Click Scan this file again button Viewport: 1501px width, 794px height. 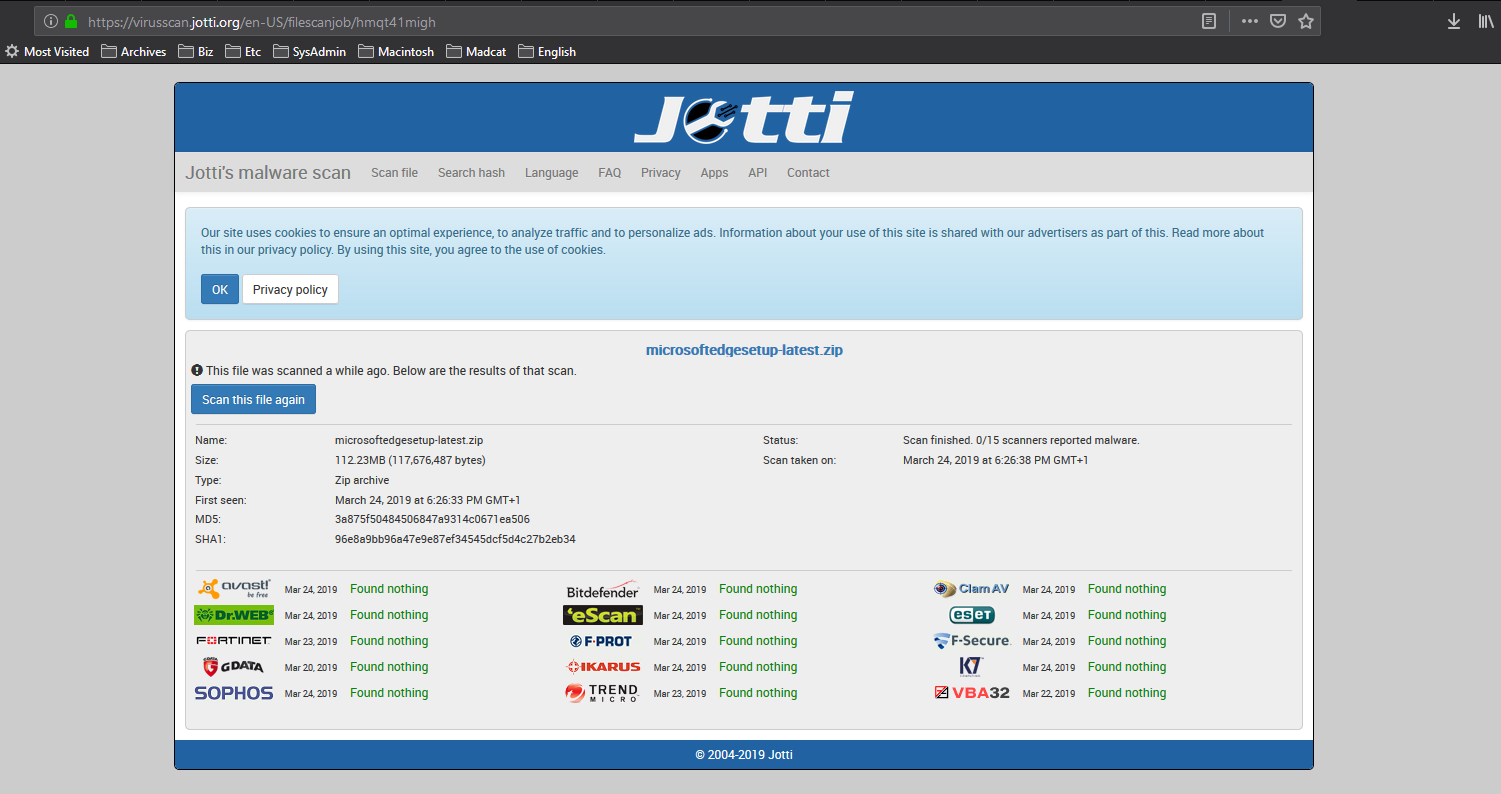[253, 399]
